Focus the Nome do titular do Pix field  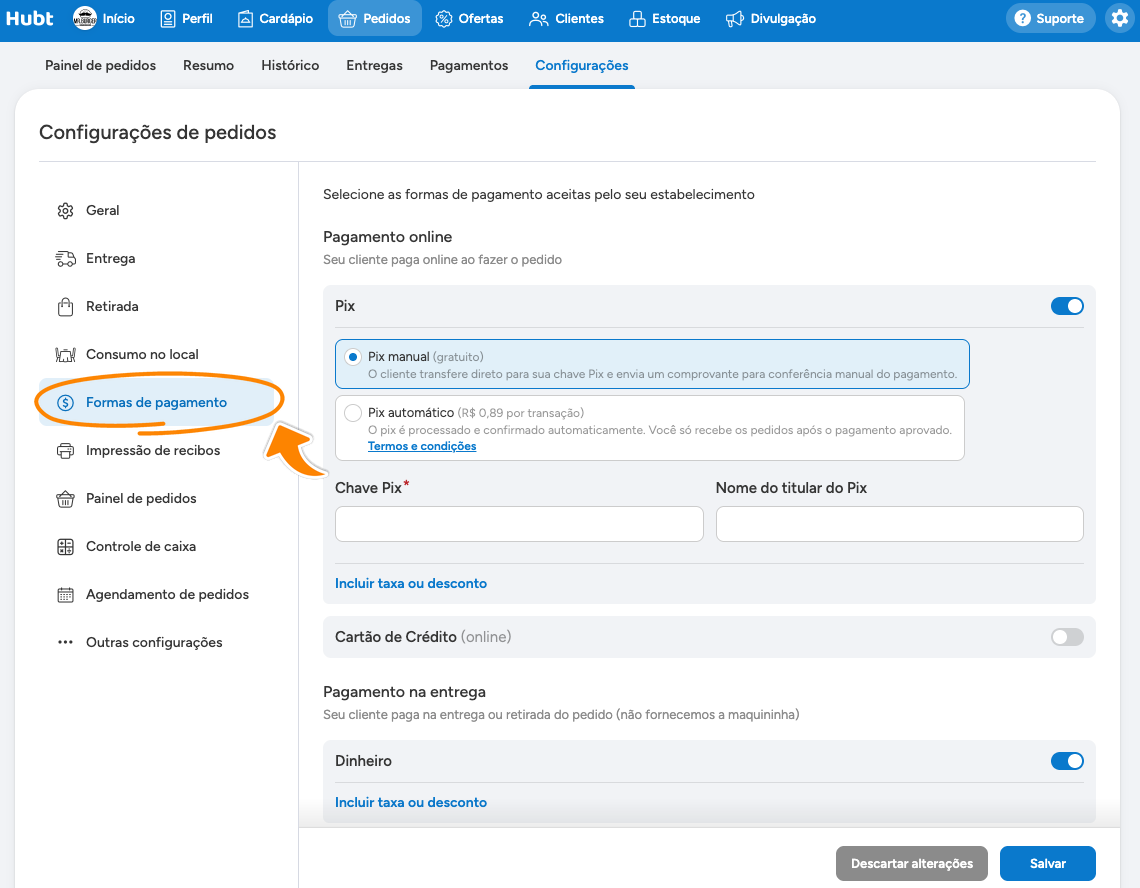pos(899,524)
